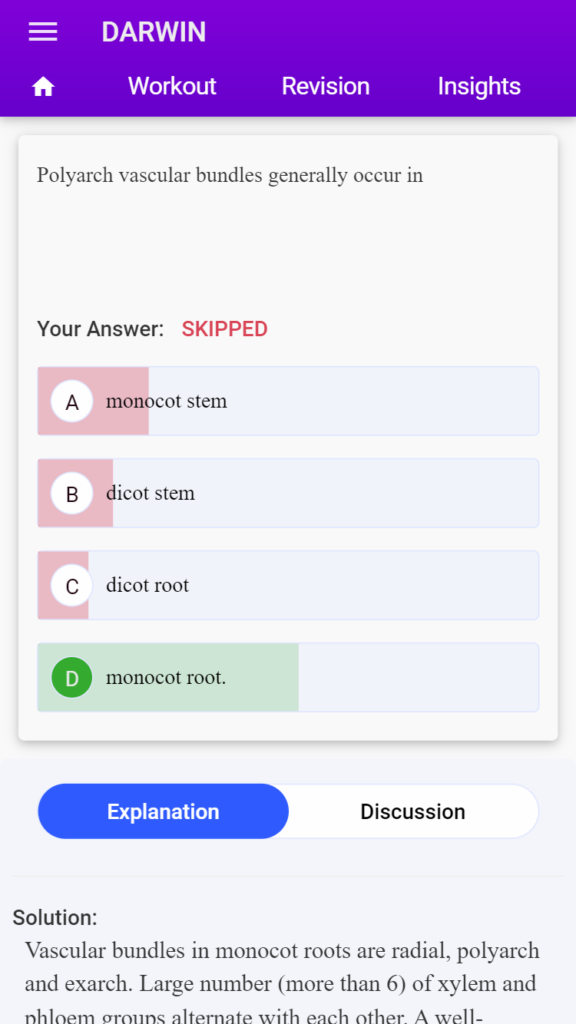This screenshot has width=576, height=1024.
Task: Show the Explanation section
Action: pyautogui.click(x=163, y=812)
